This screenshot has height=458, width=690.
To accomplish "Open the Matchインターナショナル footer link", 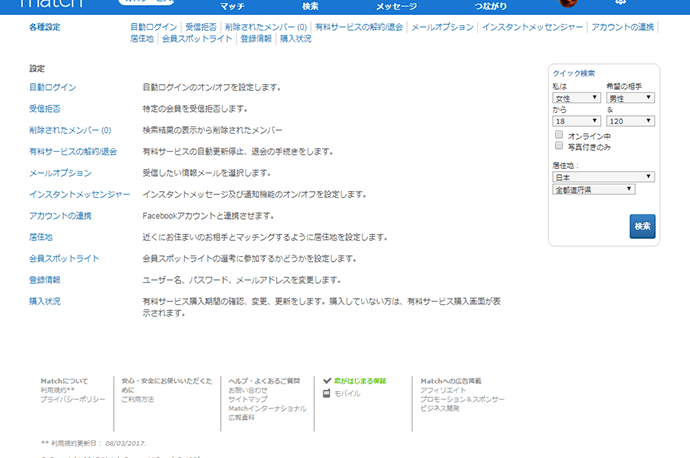I will pos(268,409).
